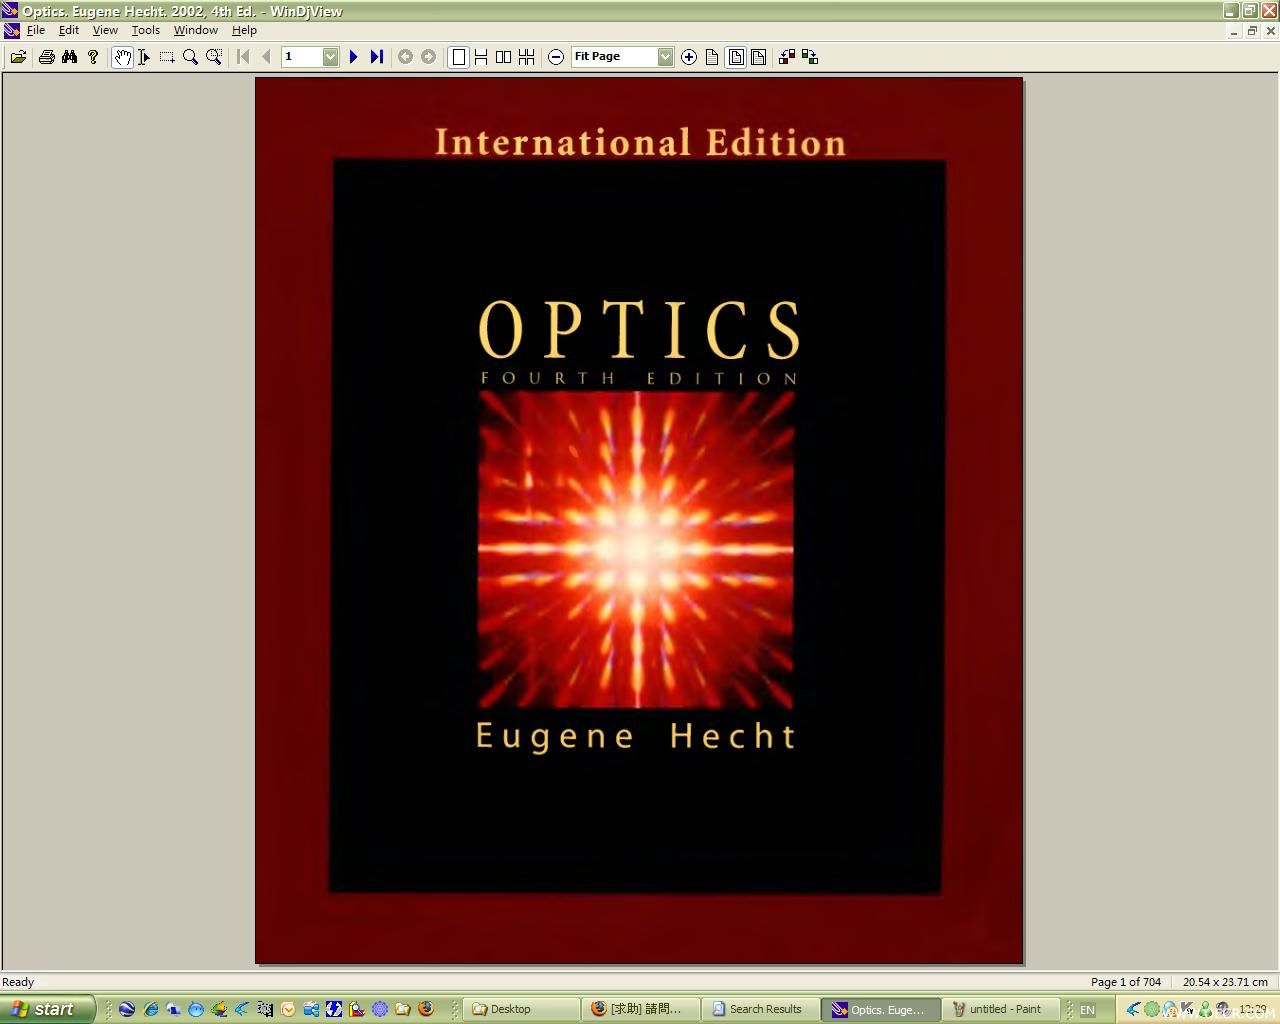This screenshot has width=1280, height=1024.
Task: Go to first page arrow
Action: click(x=243, y=57)
